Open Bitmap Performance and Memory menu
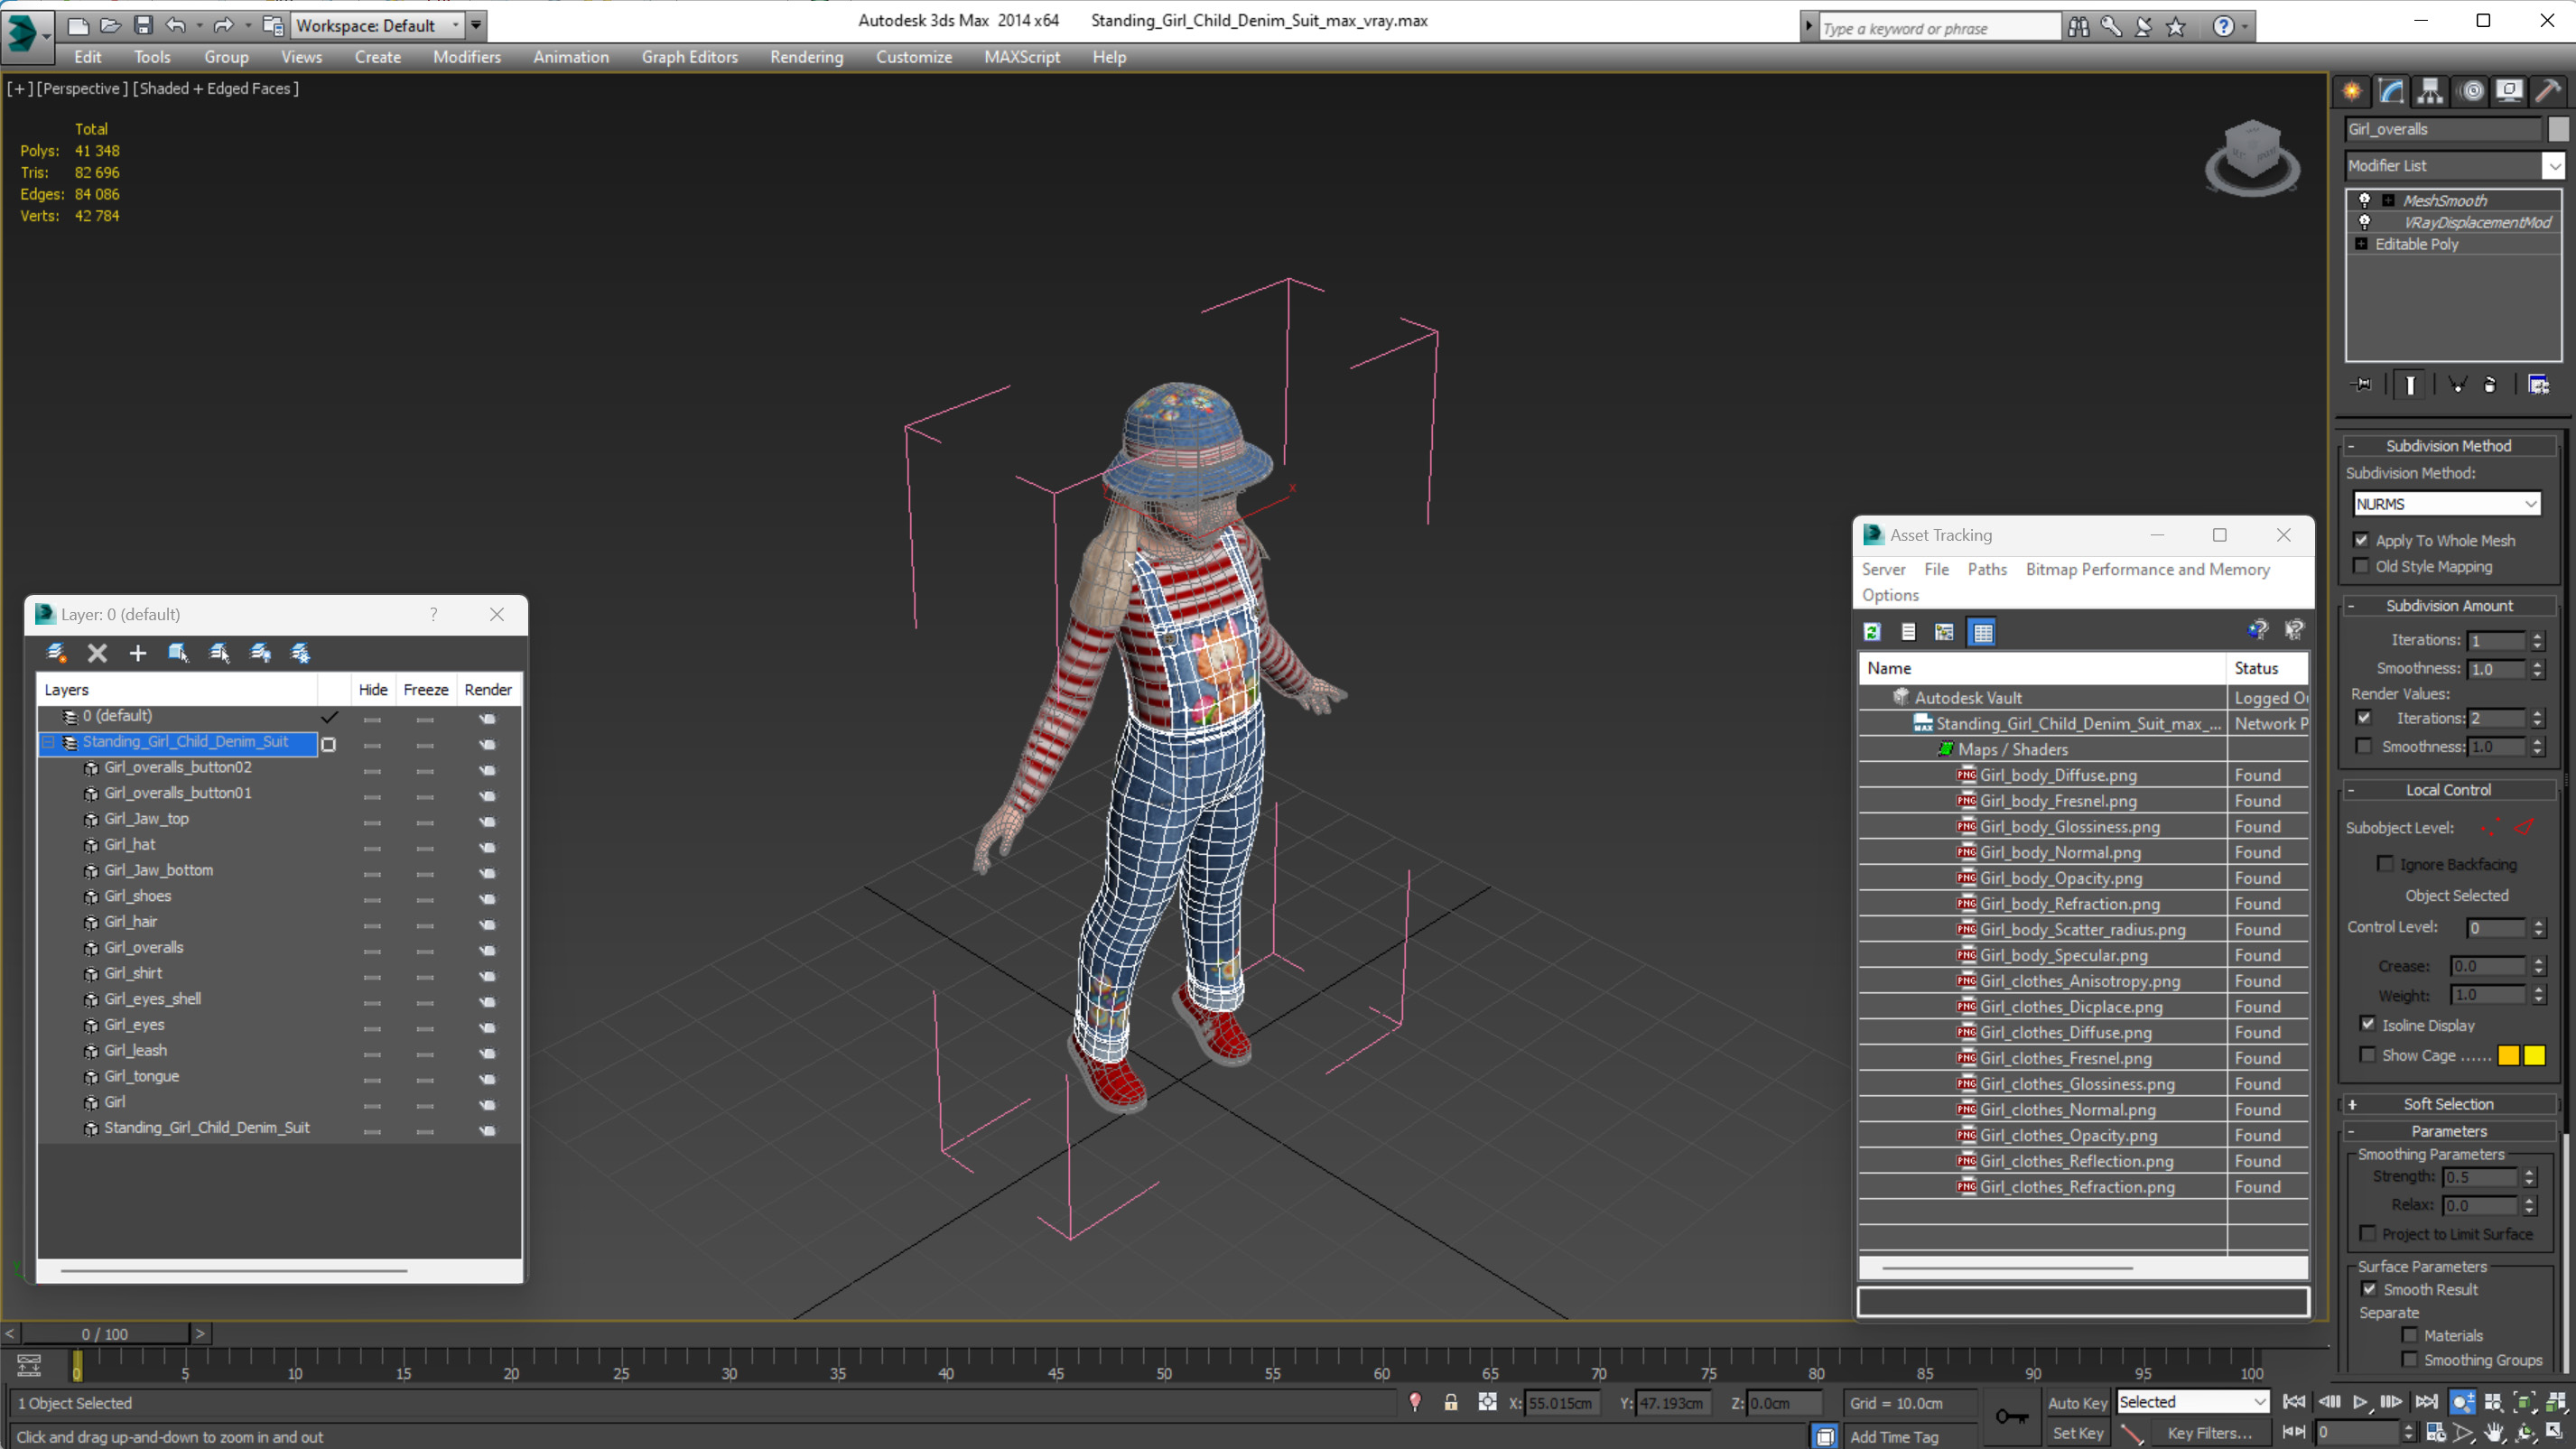The width and height of the screenshot is (2576, 1449). [2148, 569]
